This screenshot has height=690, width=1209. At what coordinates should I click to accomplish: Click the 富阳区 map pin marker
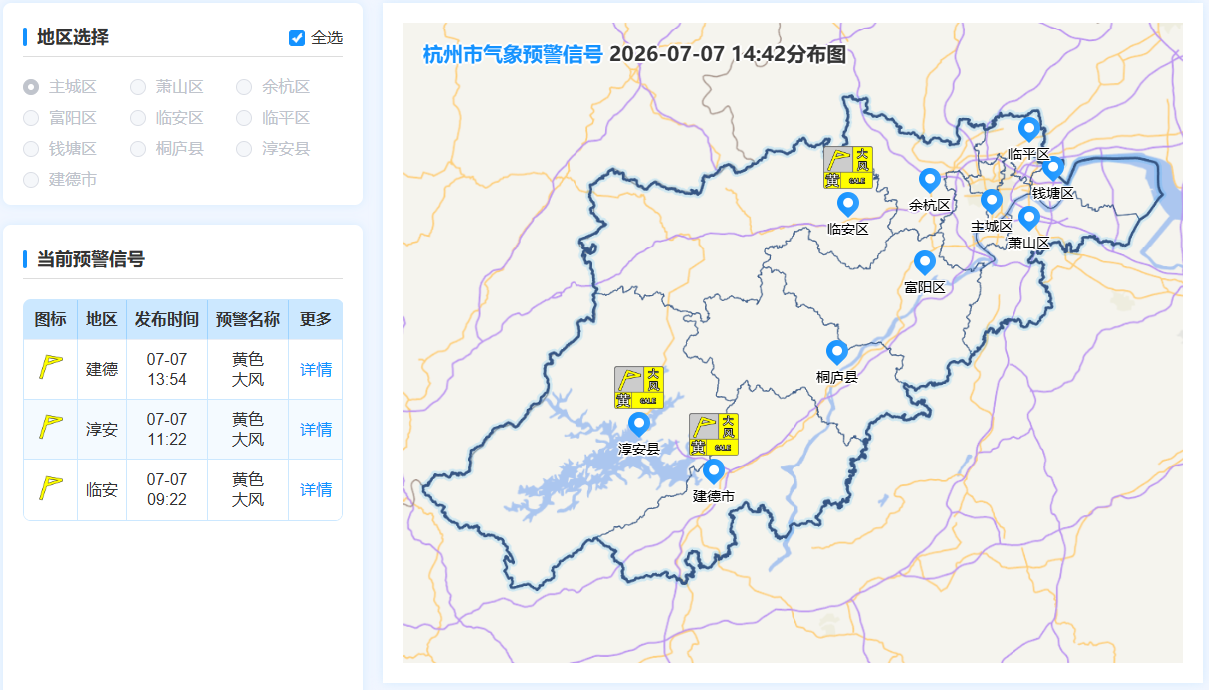(925, 263)
